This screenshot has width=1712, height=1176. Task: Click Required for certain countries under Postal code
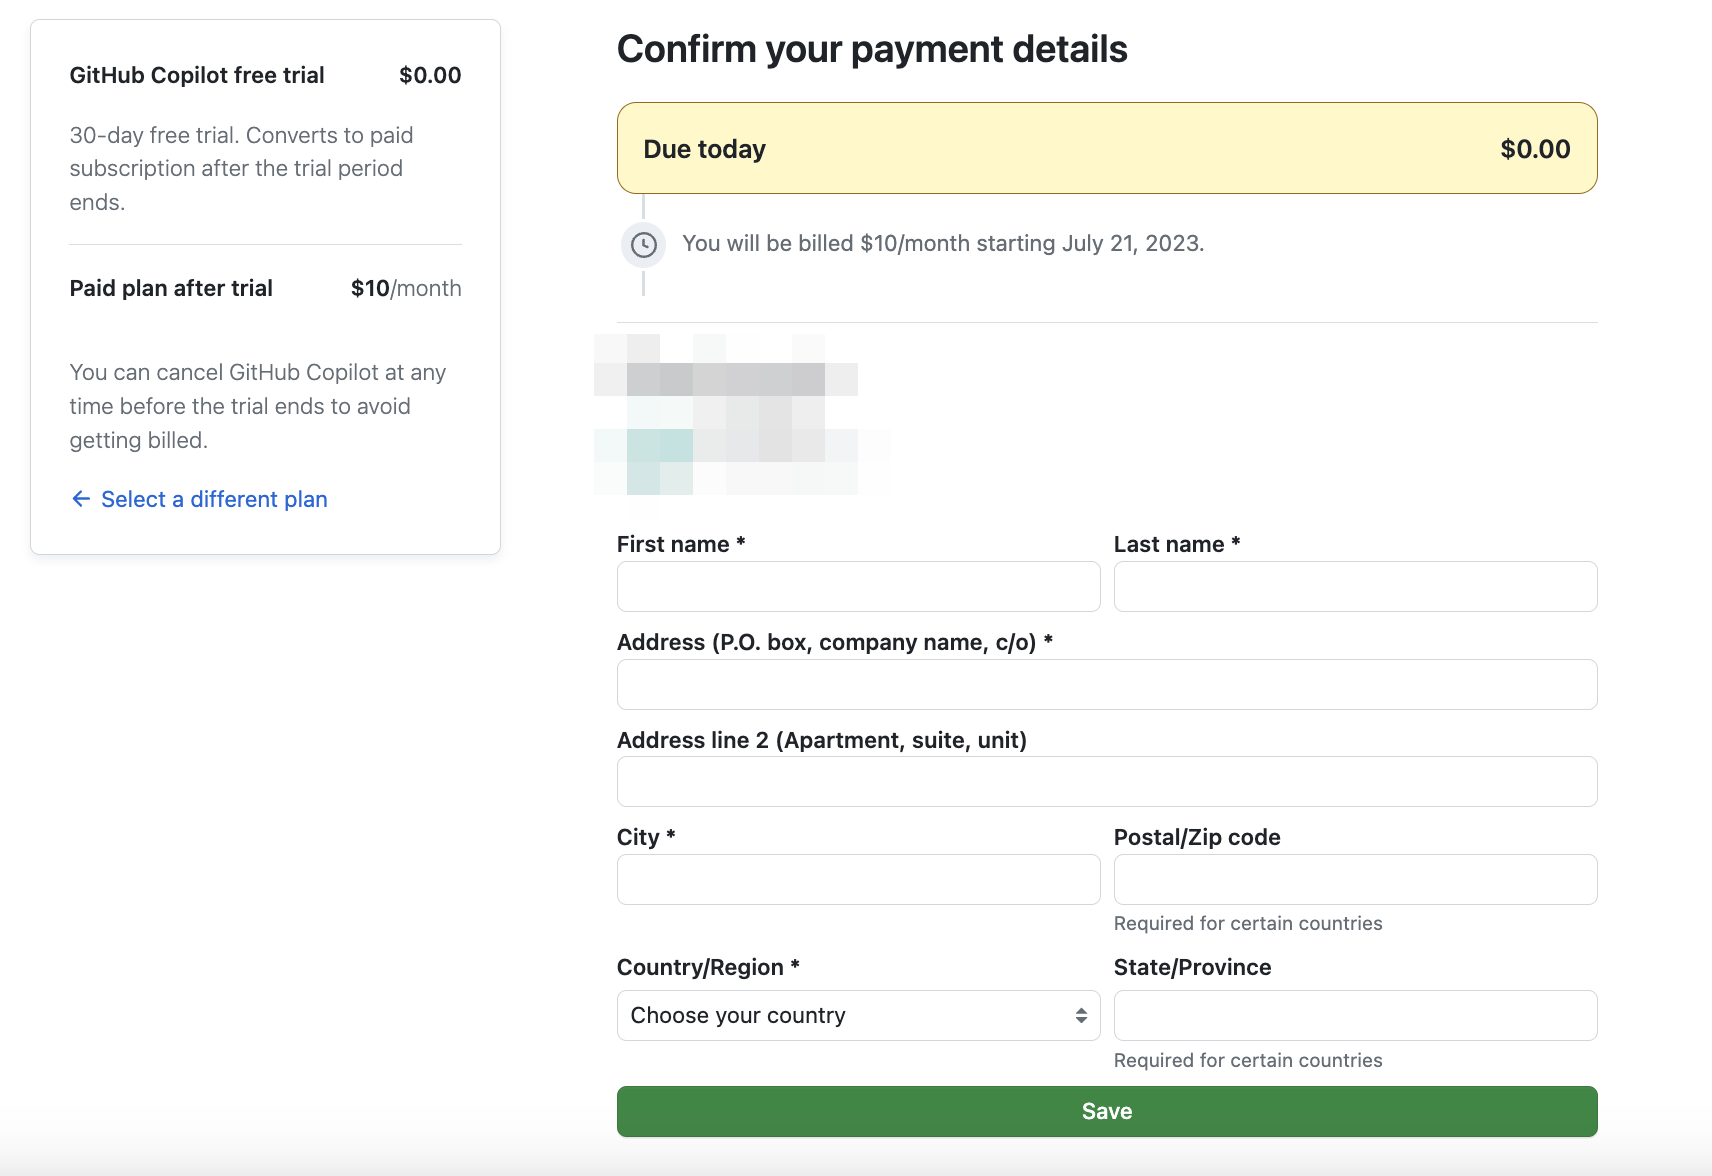[1248, 923]
